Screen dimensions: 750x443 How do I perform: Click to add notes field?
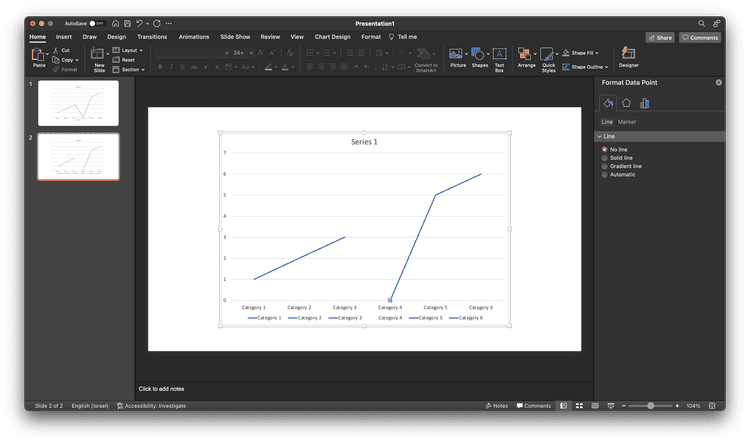[161, 389]
